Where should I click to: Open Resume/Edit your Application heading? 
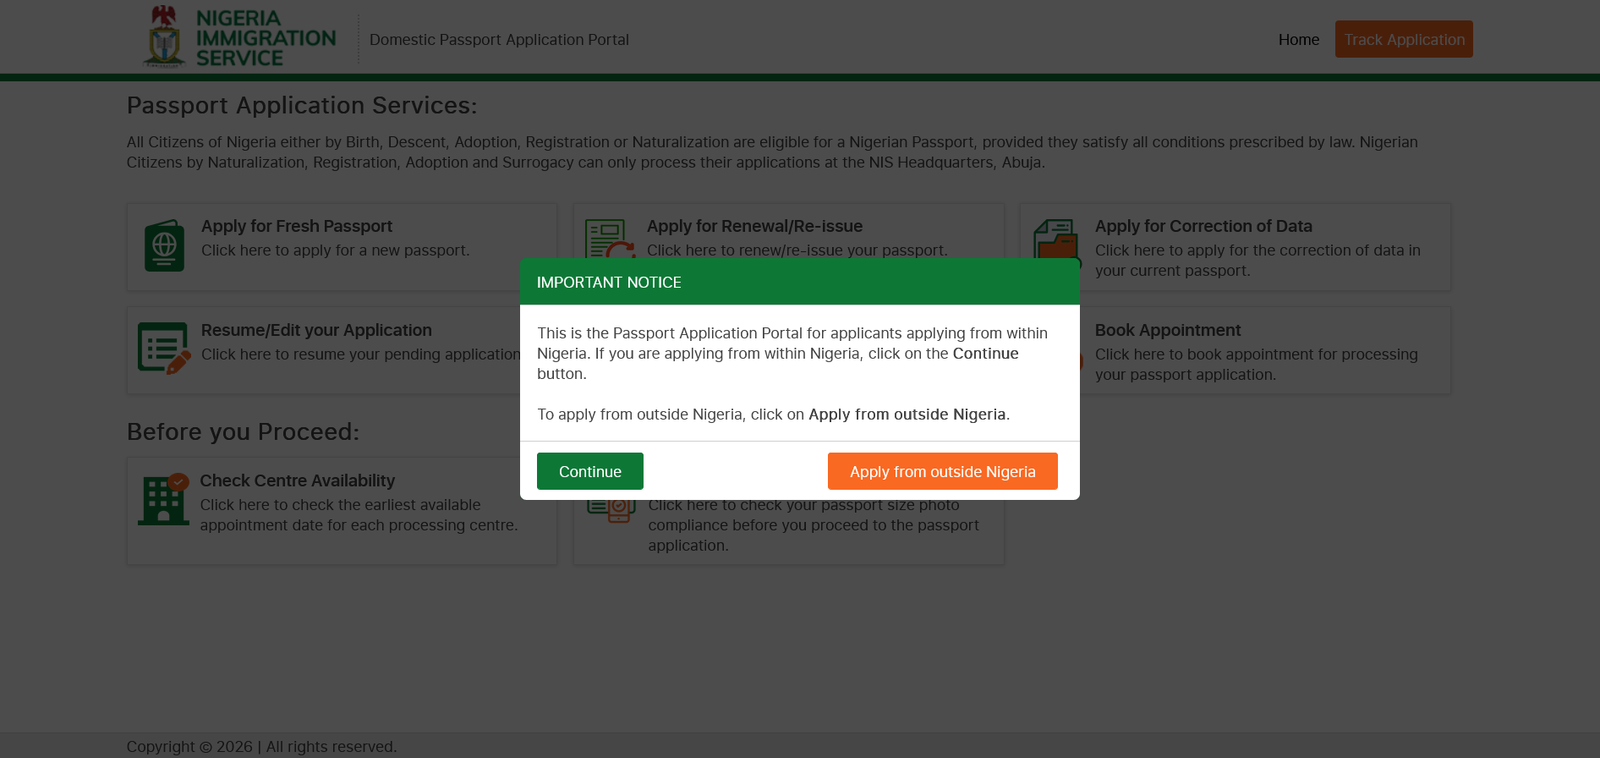(316, 330)
